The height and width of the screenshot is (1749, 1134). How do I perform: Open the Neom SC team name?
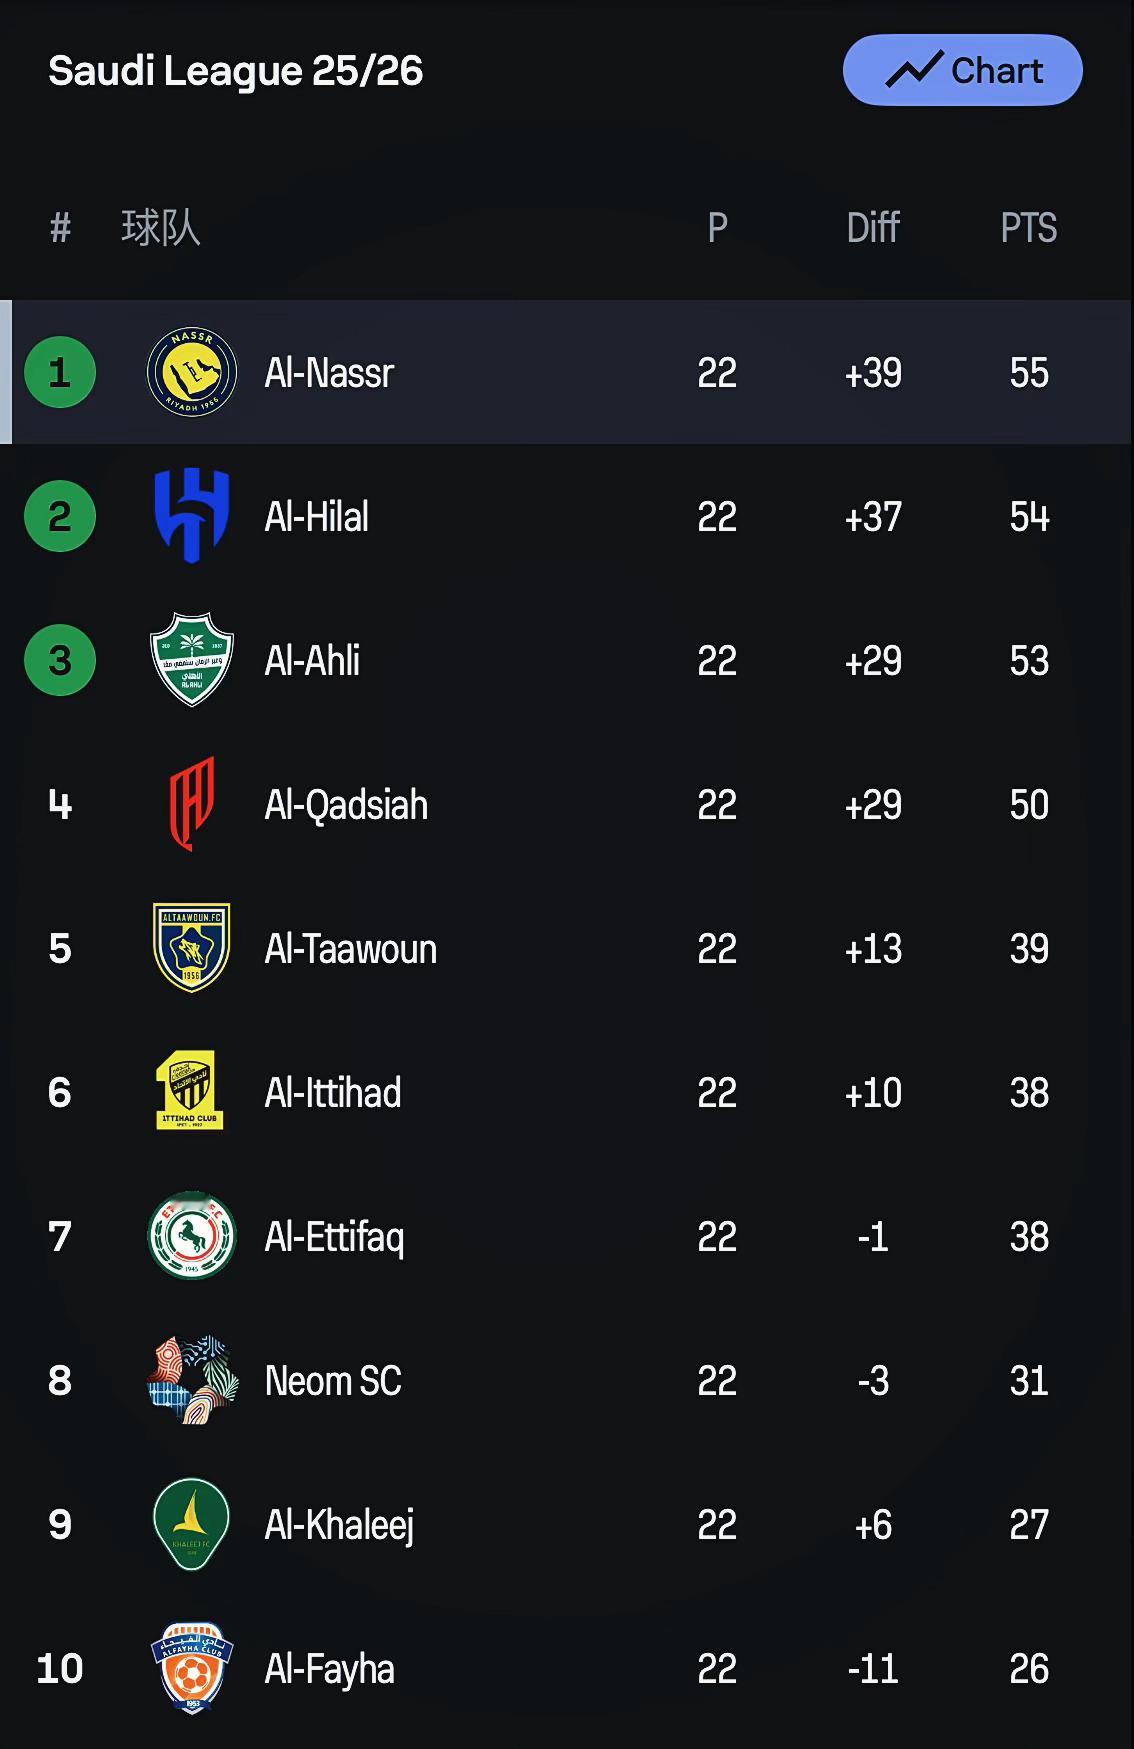point(333,1381)
